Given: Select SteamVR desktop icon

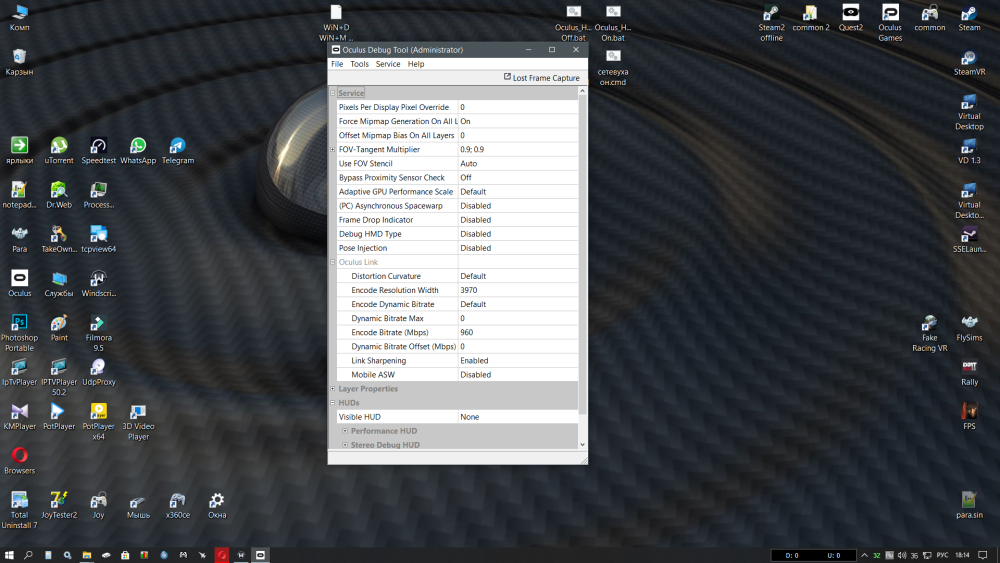Looking at the screenshot, I should coord(969,62).
